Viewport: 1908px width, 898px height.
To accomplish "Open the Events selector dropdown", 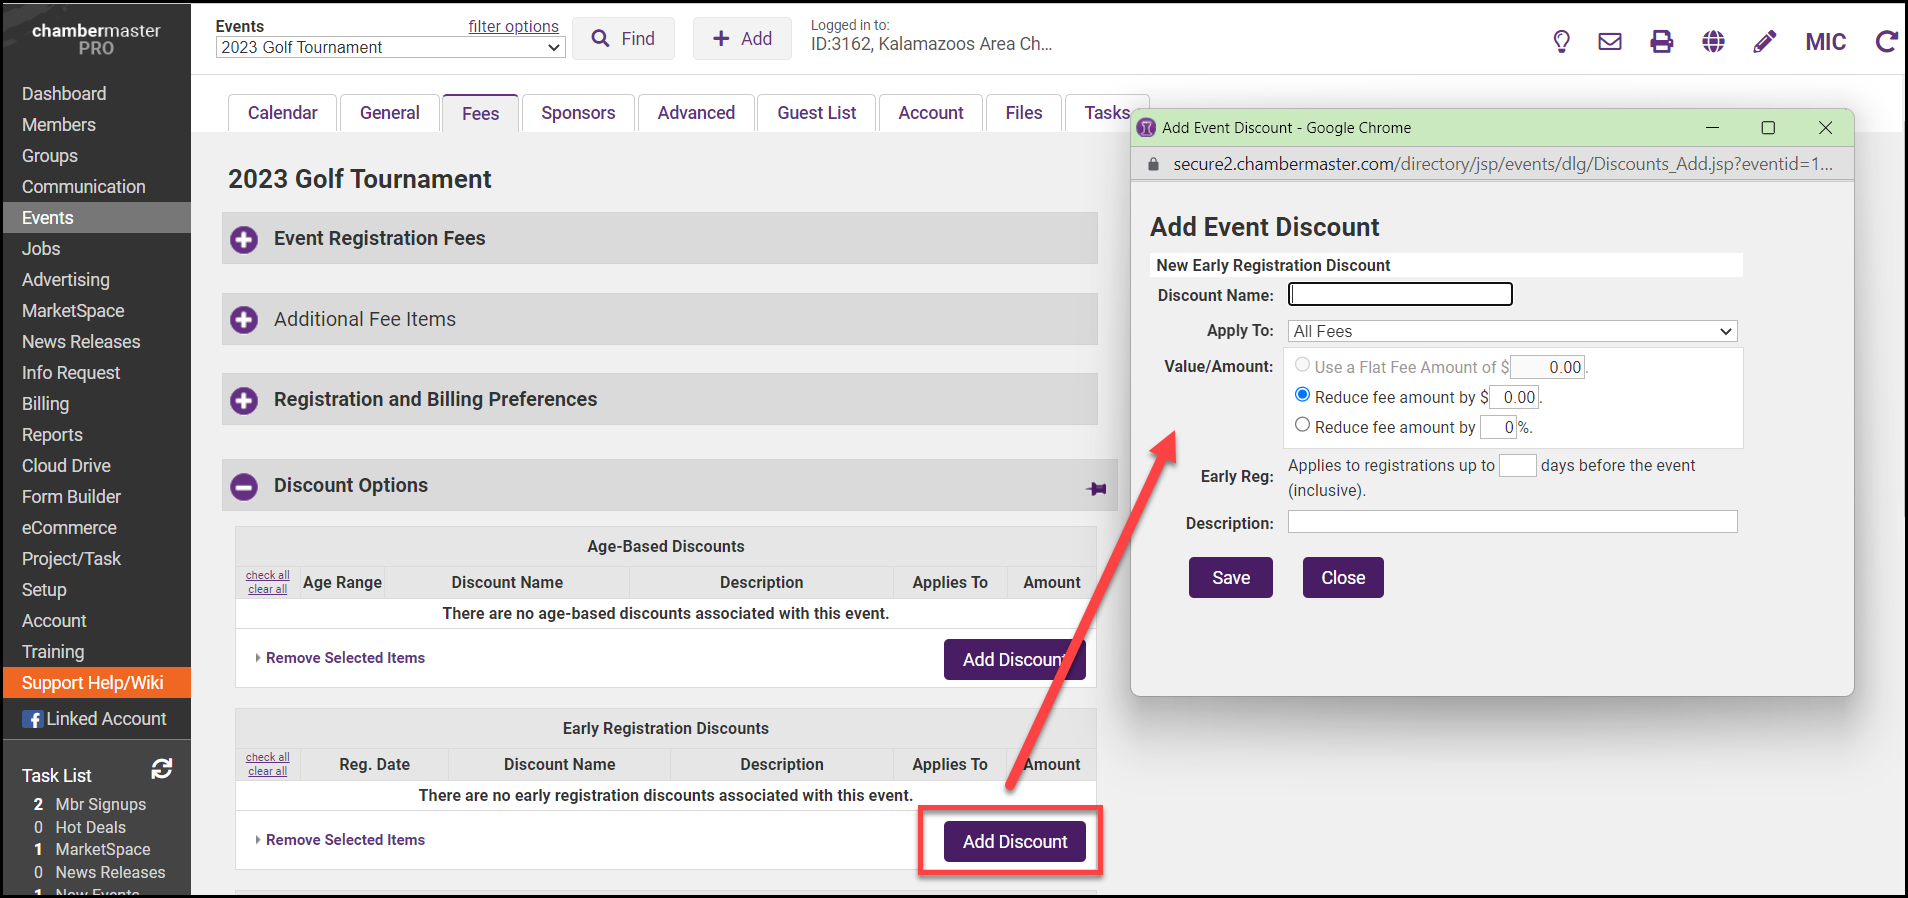I will point(390,47).
